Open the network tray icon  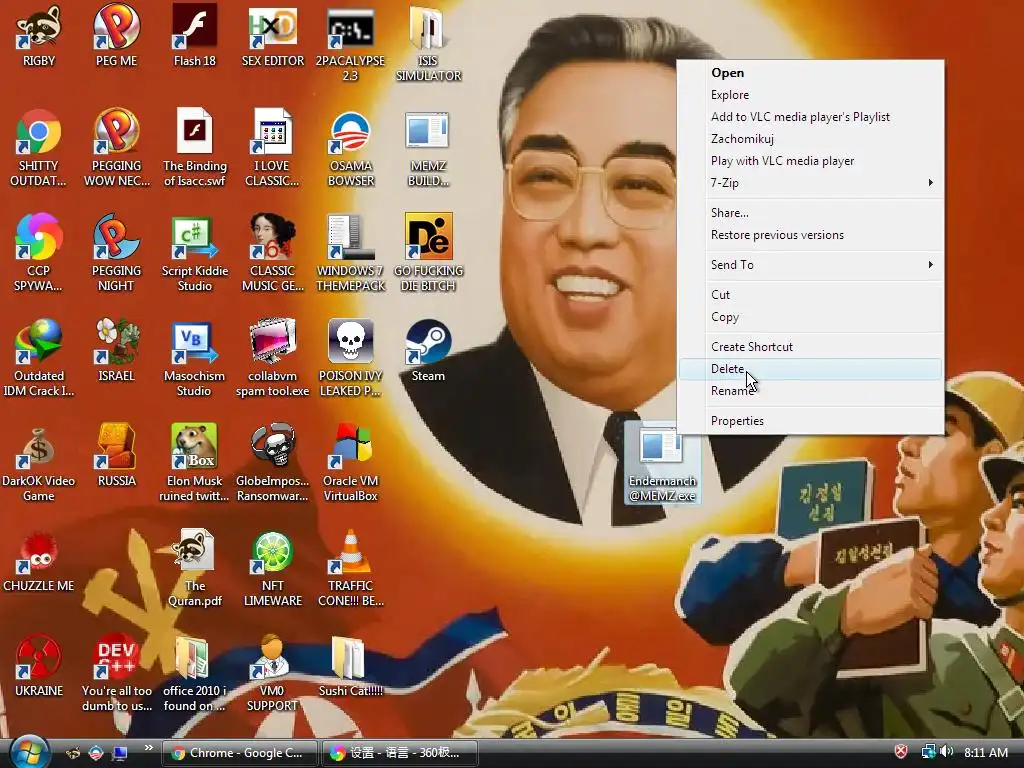pyautogui.click(x=927, y=752)
